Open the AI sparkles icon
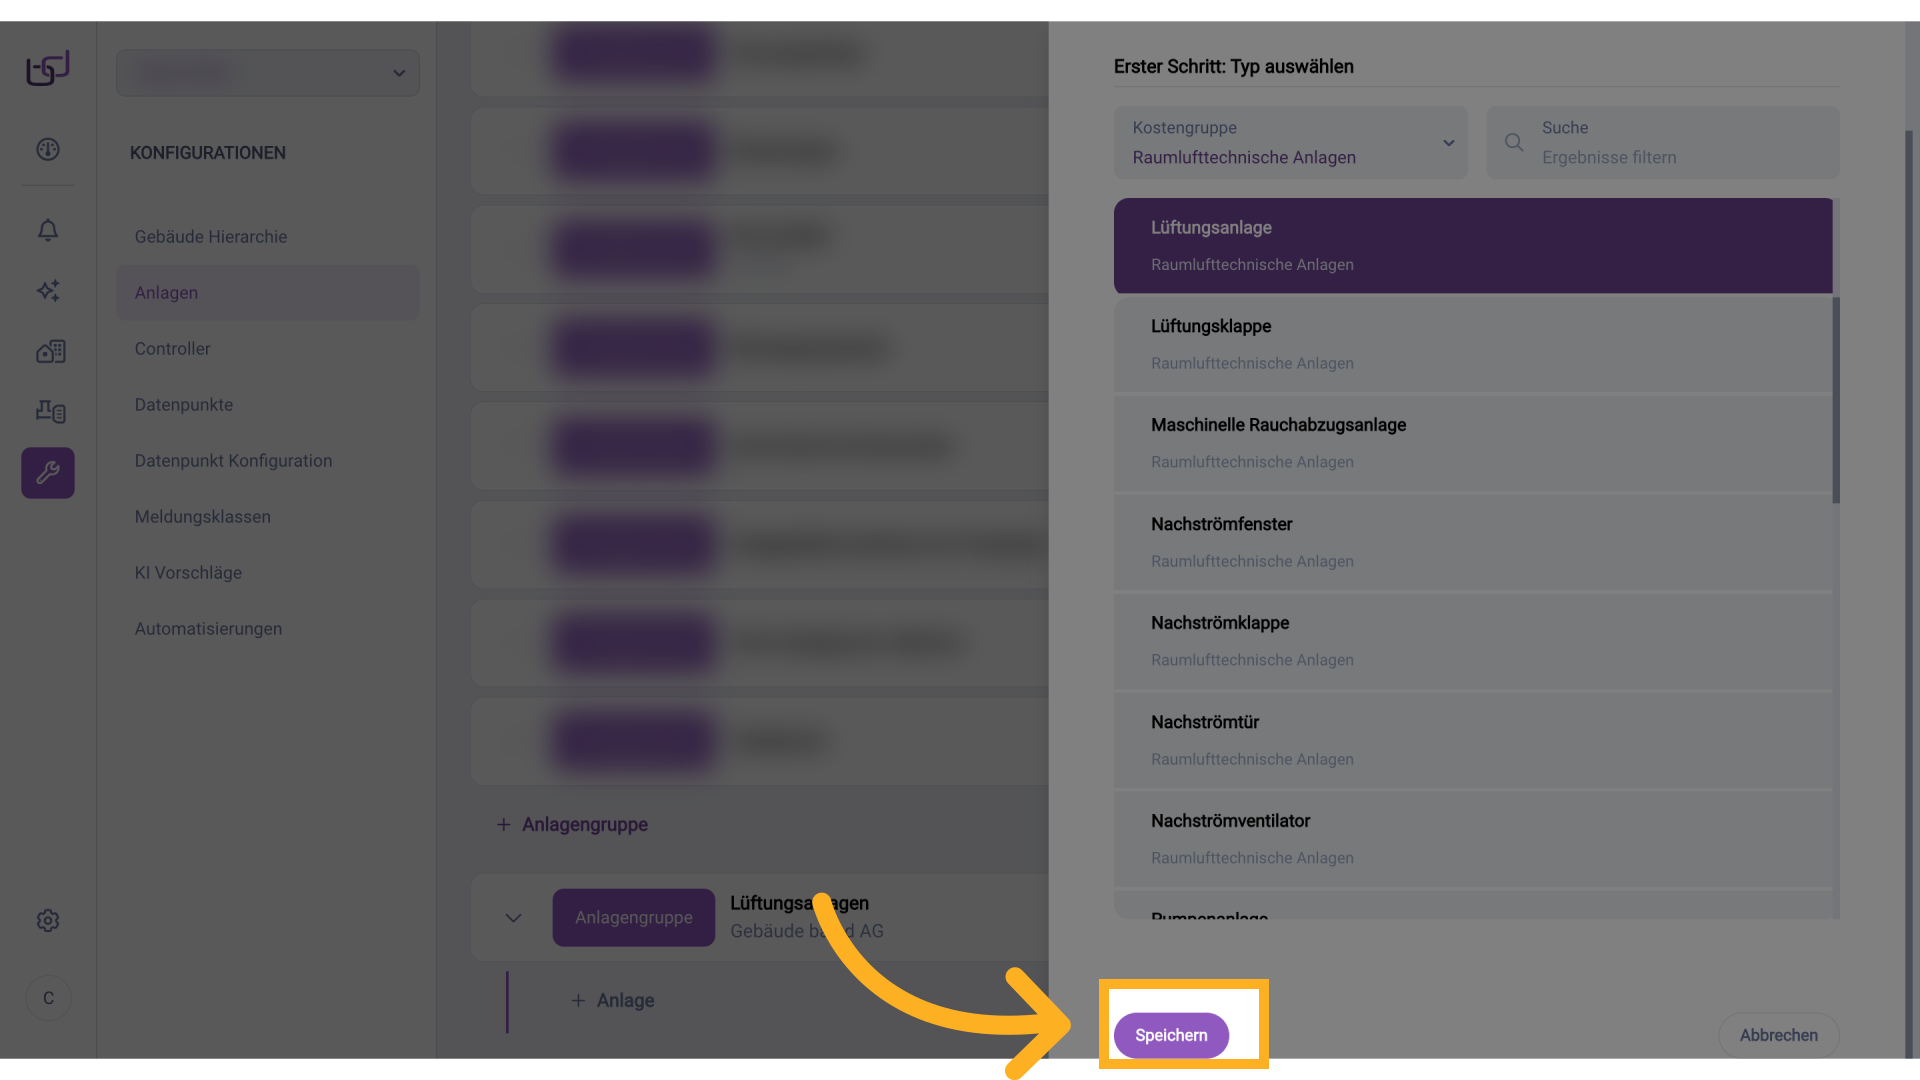The width and height of the screenshot is (1920, 1080). pos(48,291)
